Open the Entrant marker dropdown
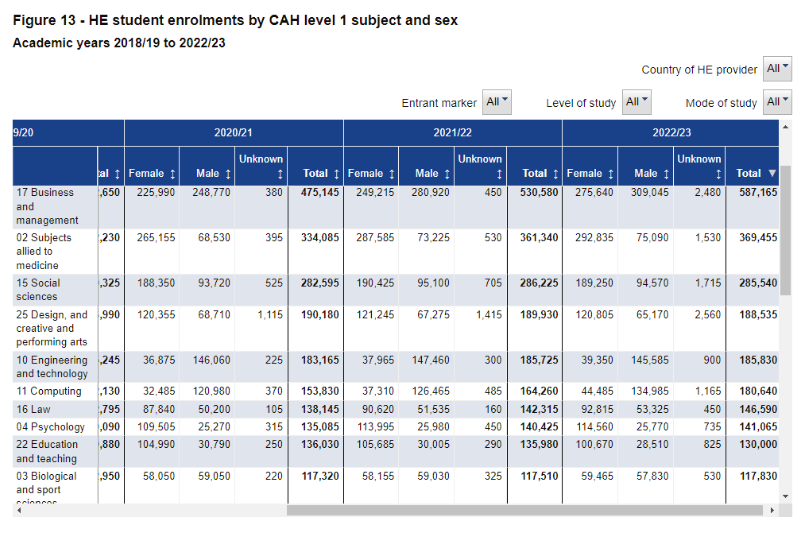 coord(497,102)
